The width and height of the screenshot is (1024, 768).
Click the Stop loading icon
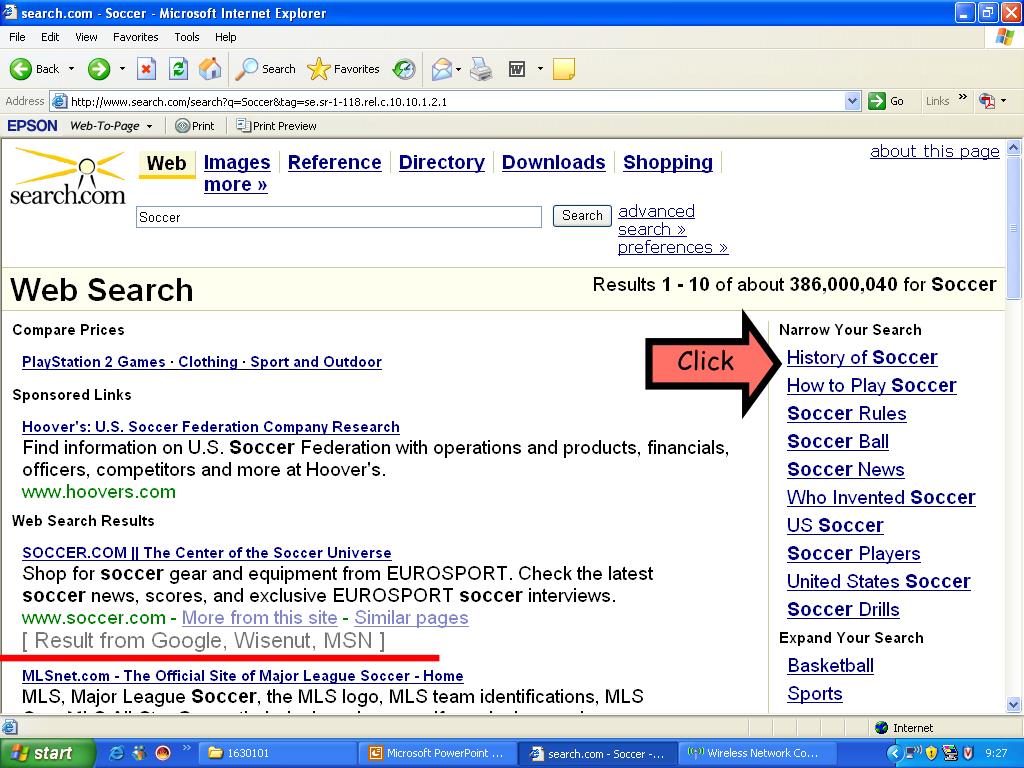146,69
